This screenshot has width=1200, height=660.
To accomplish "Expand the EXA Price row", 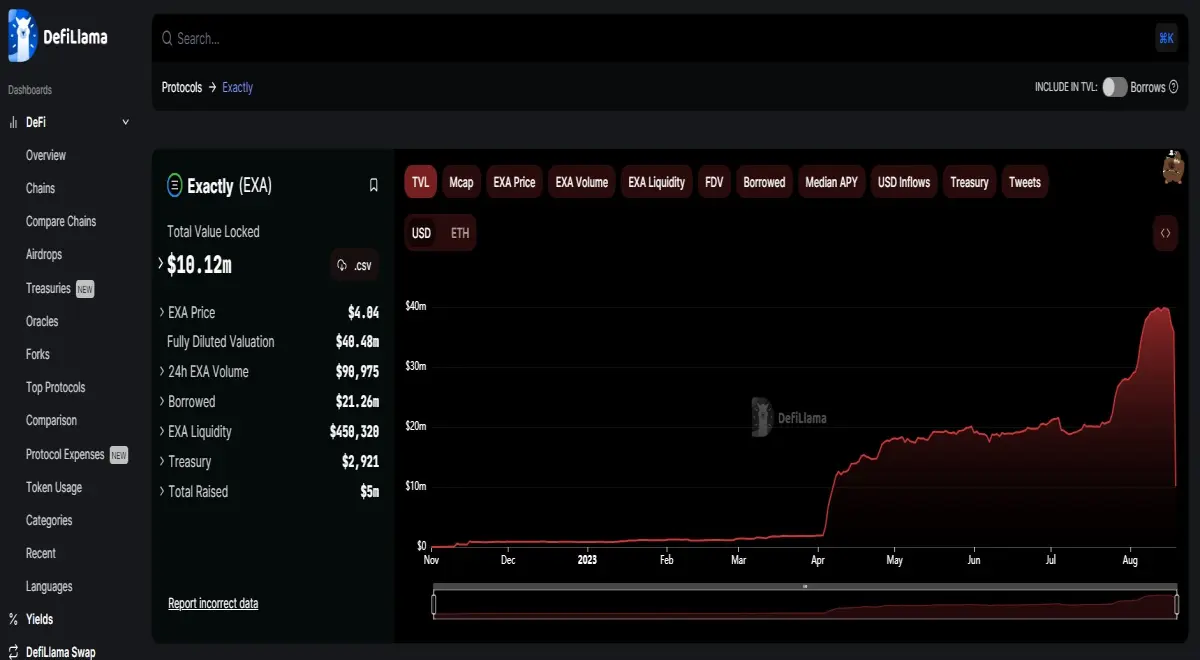I will click(x=162, y=312).
